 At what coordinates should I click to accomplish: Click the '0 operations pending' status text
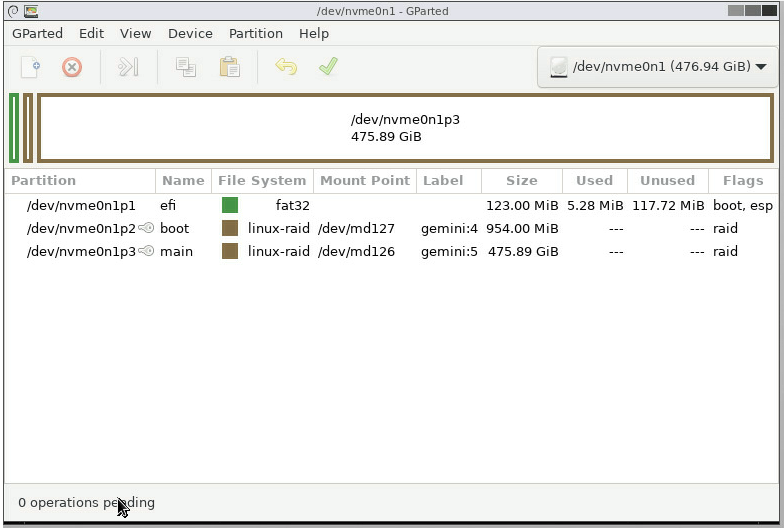coord(86,502)
